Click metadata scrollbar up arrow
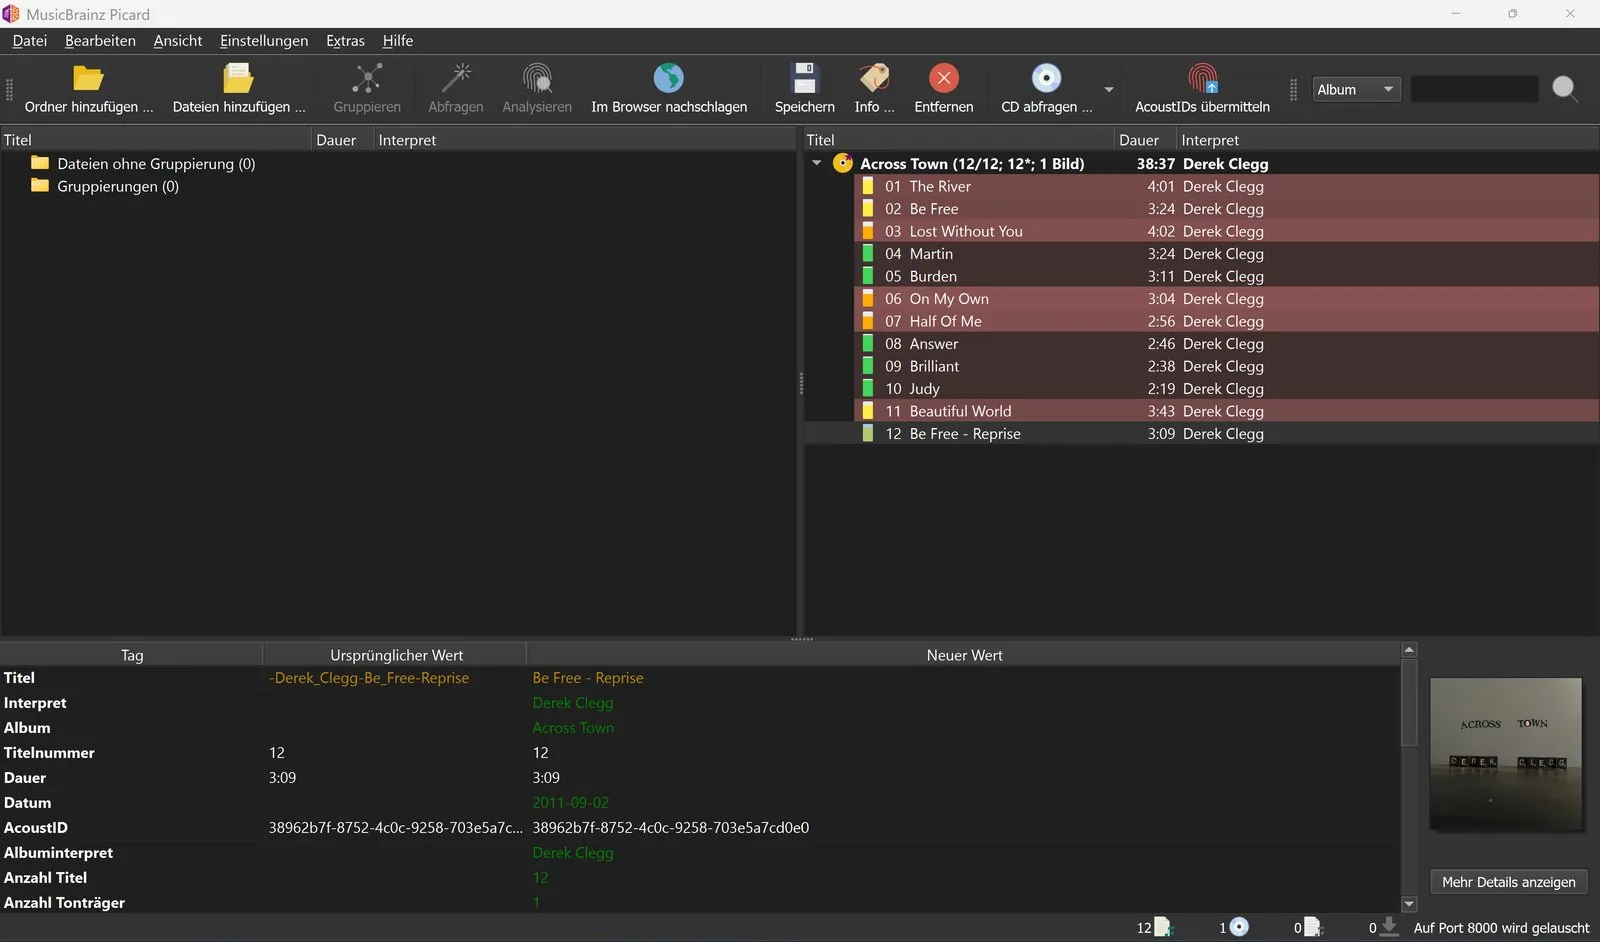 coord(1409,650)
